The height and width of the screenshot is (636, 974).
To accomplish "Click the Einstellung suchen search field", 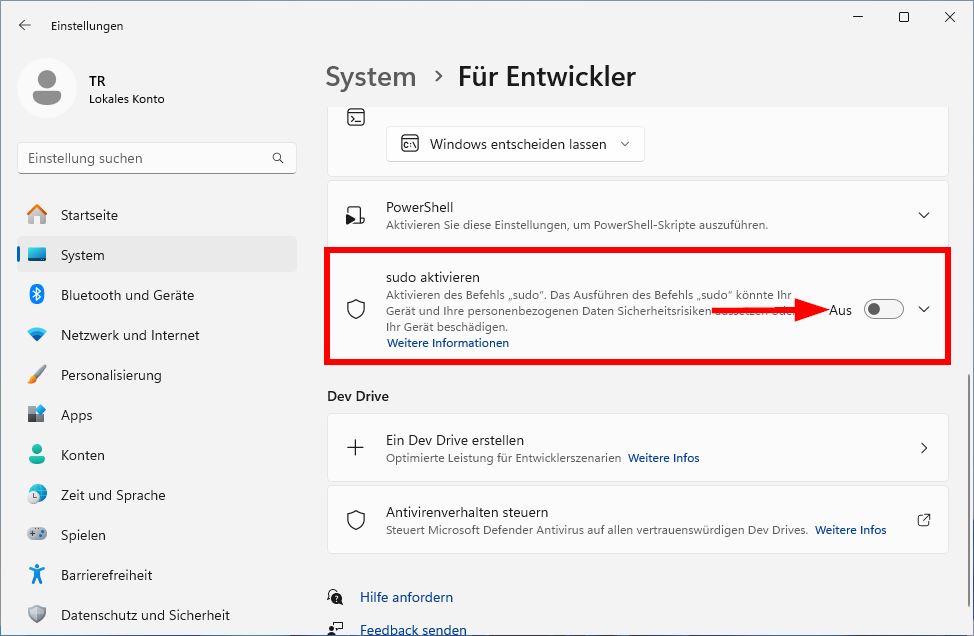I will [x=156, y=157].
